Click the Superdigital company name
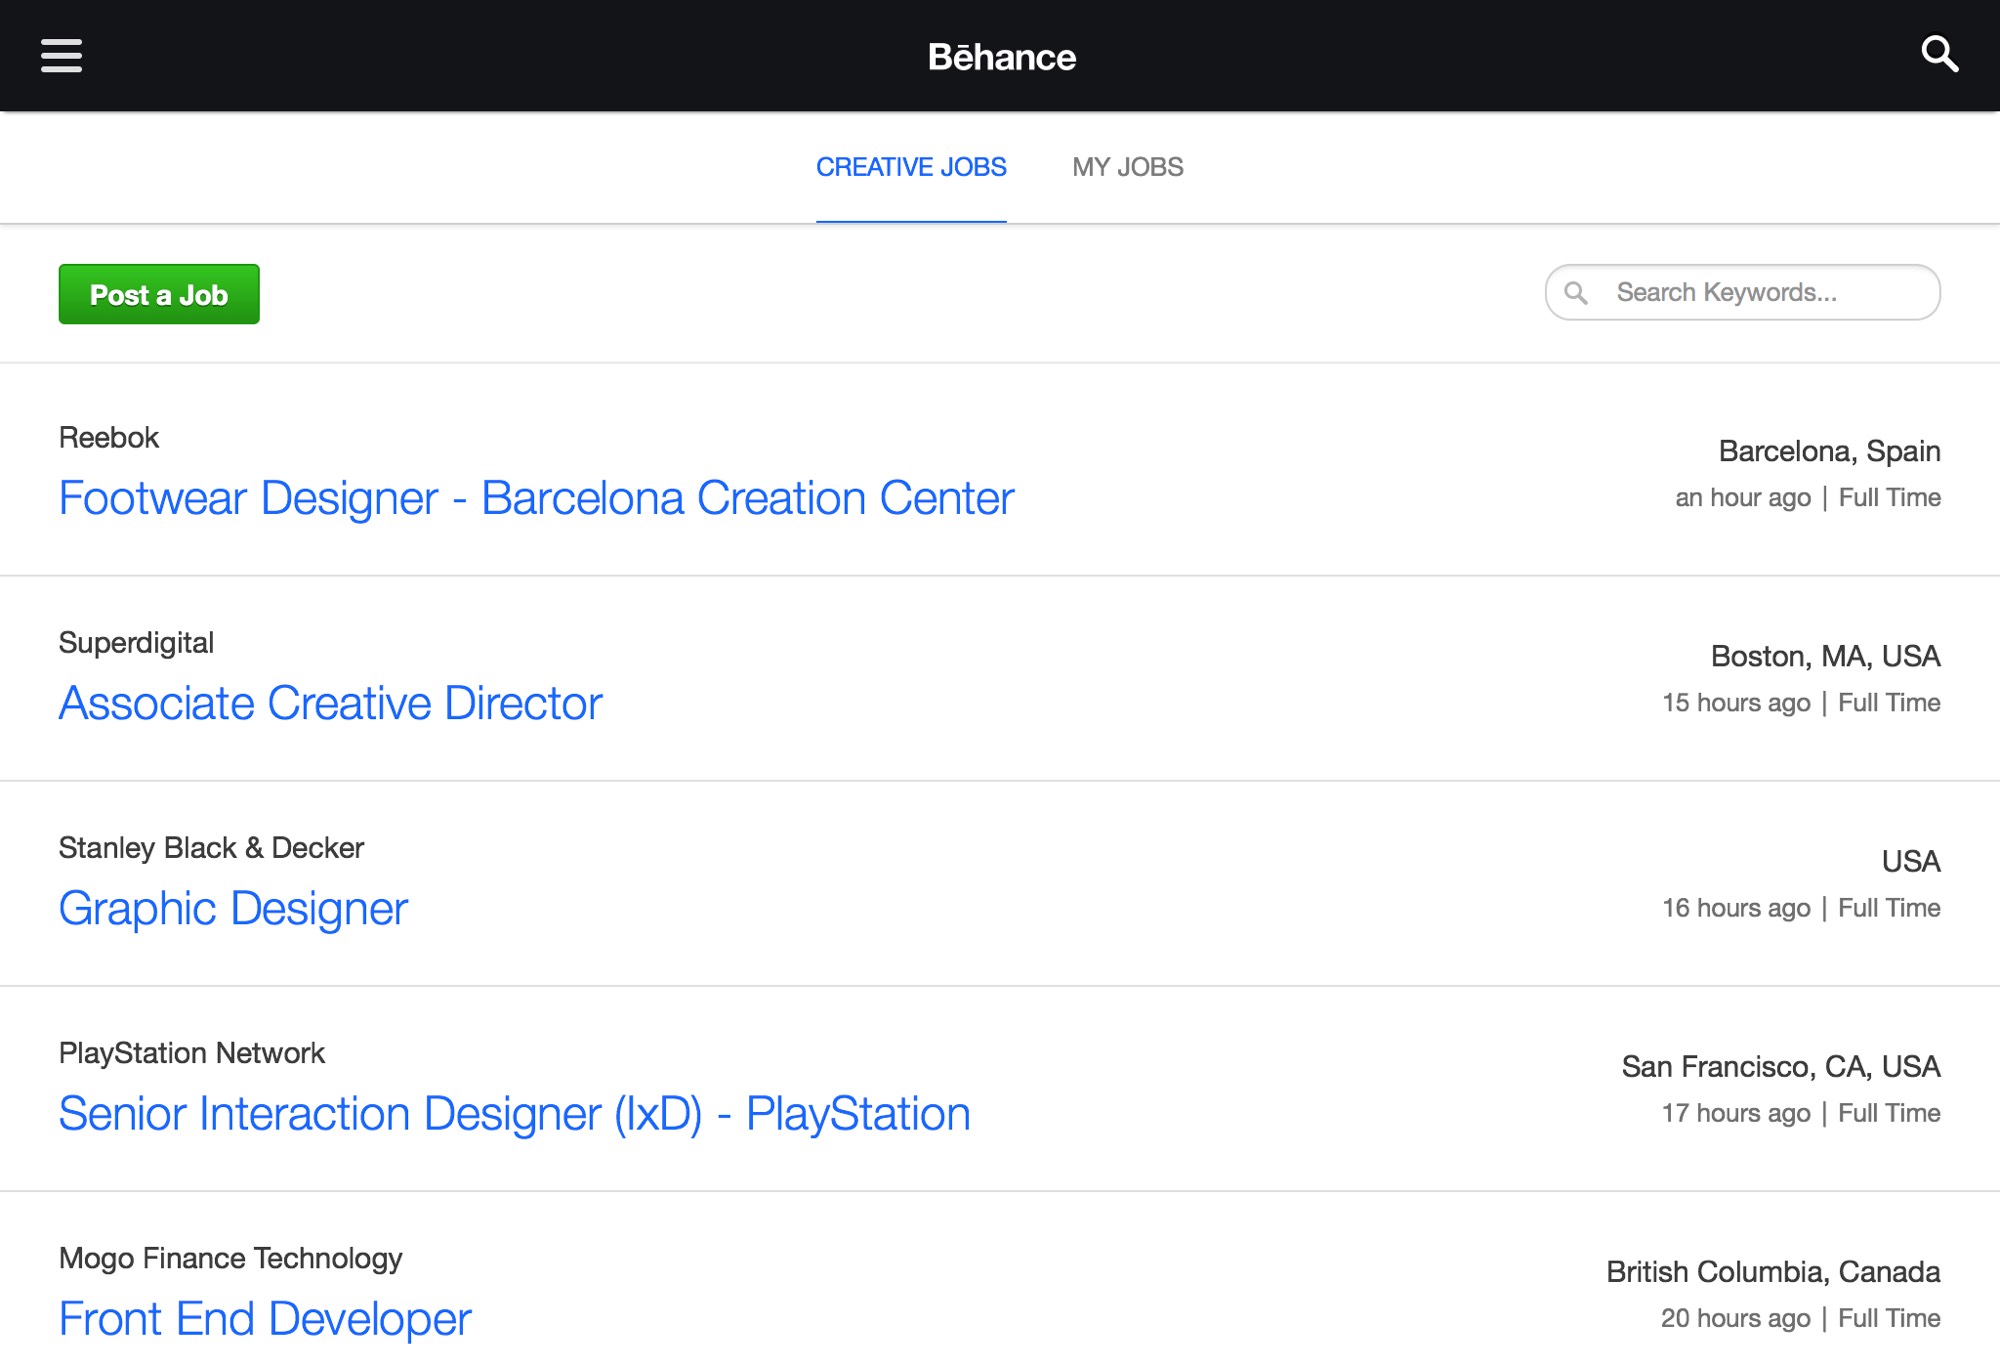 point(136,642)
